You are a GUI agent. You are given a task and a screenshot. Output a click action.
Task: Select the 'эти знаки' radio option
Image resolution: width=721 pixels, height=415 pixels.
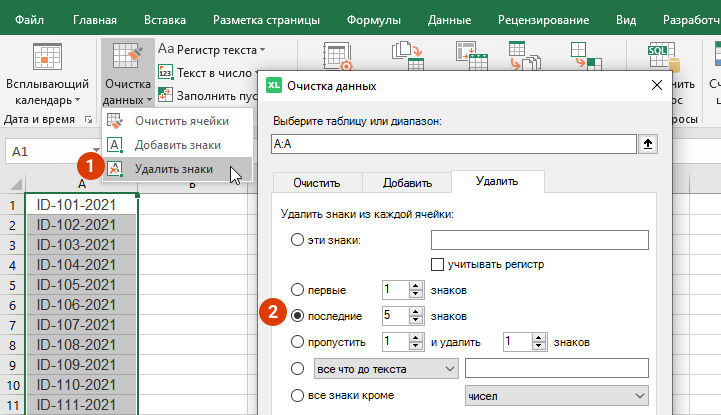(297, 240)
